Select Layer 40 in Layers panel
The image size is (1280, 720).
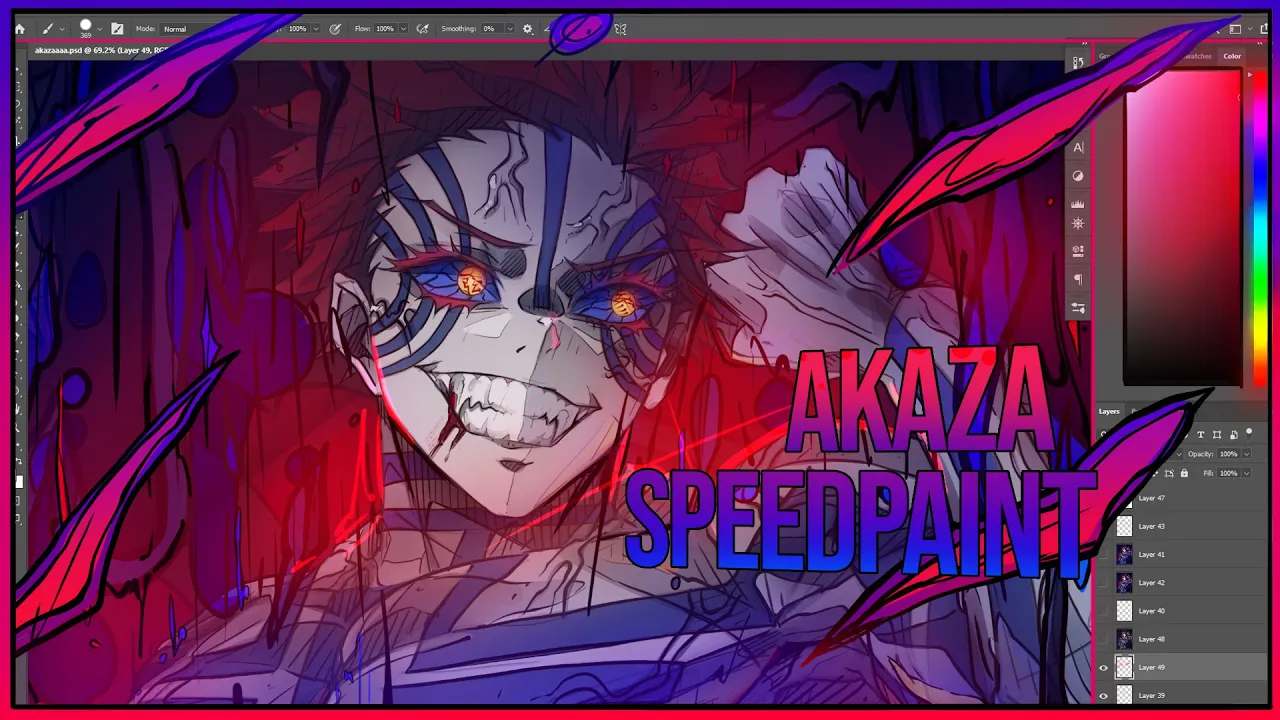[x=1182, y=610]
